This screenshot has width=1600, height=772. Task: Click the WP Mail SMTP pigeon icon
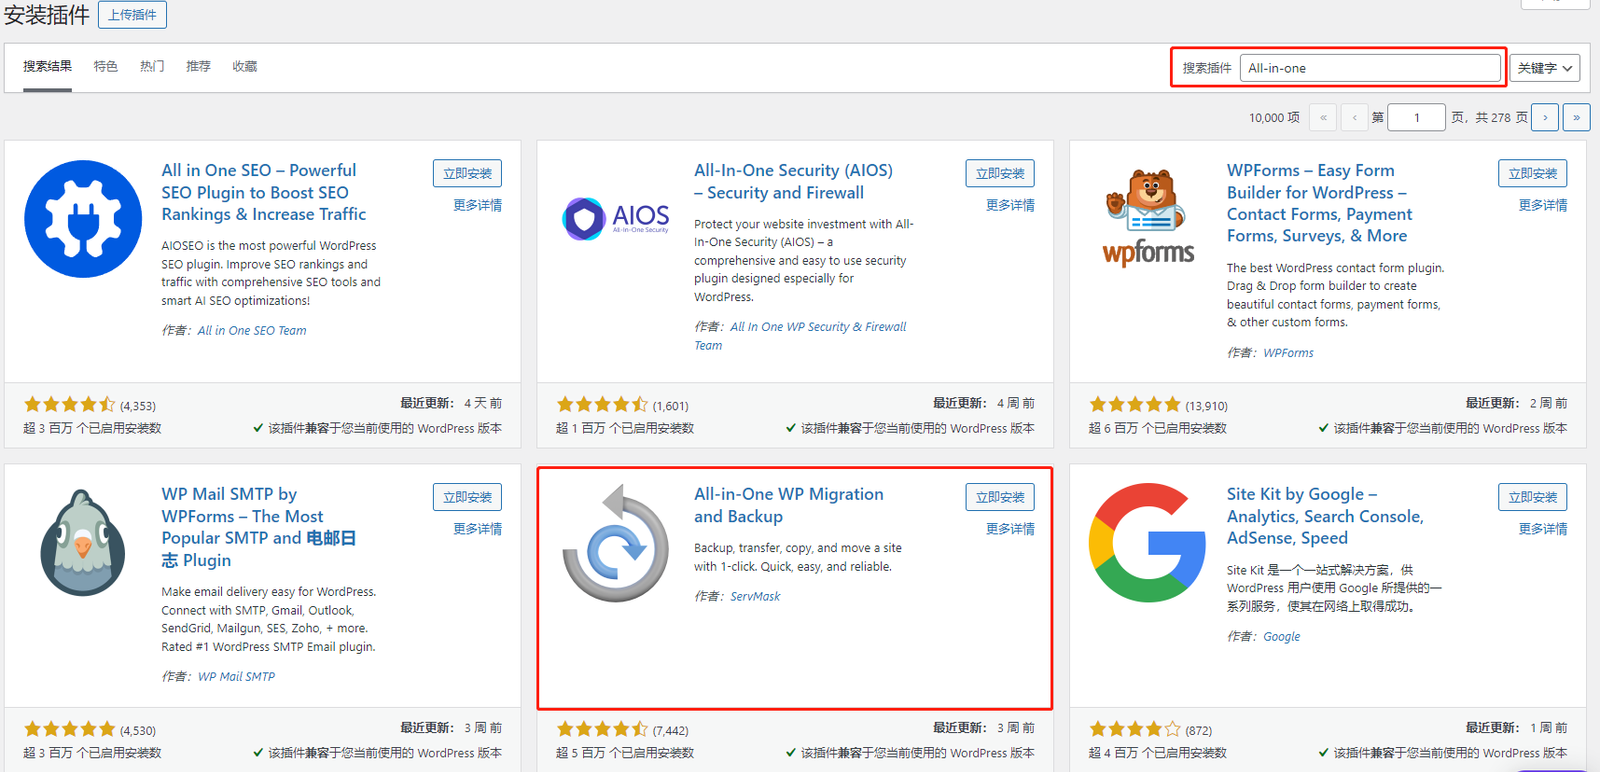[x=83, y=543]
